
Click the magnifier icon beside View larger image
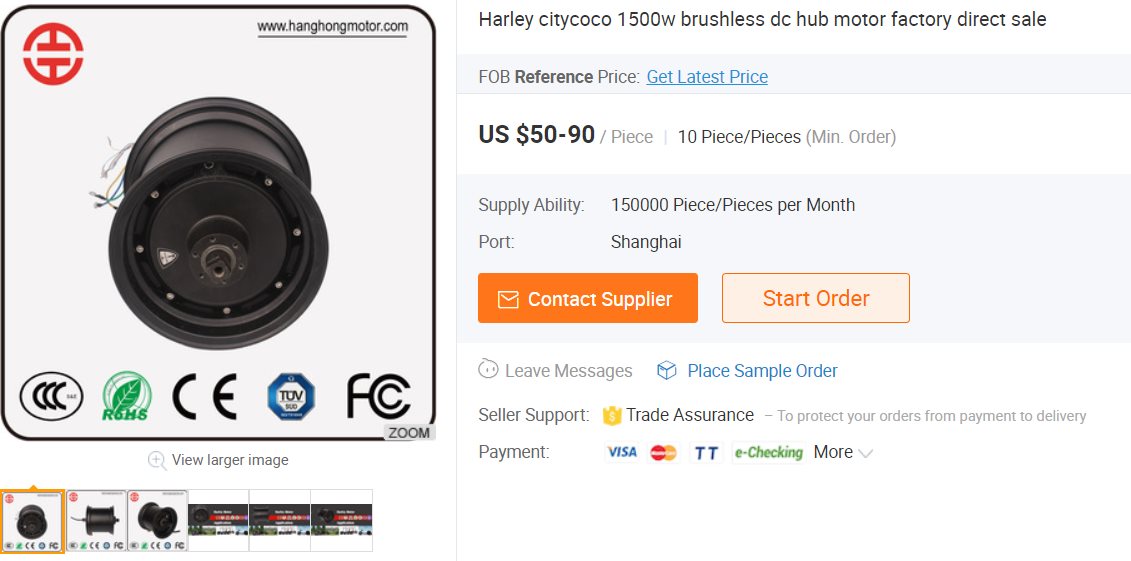point(157,460)
